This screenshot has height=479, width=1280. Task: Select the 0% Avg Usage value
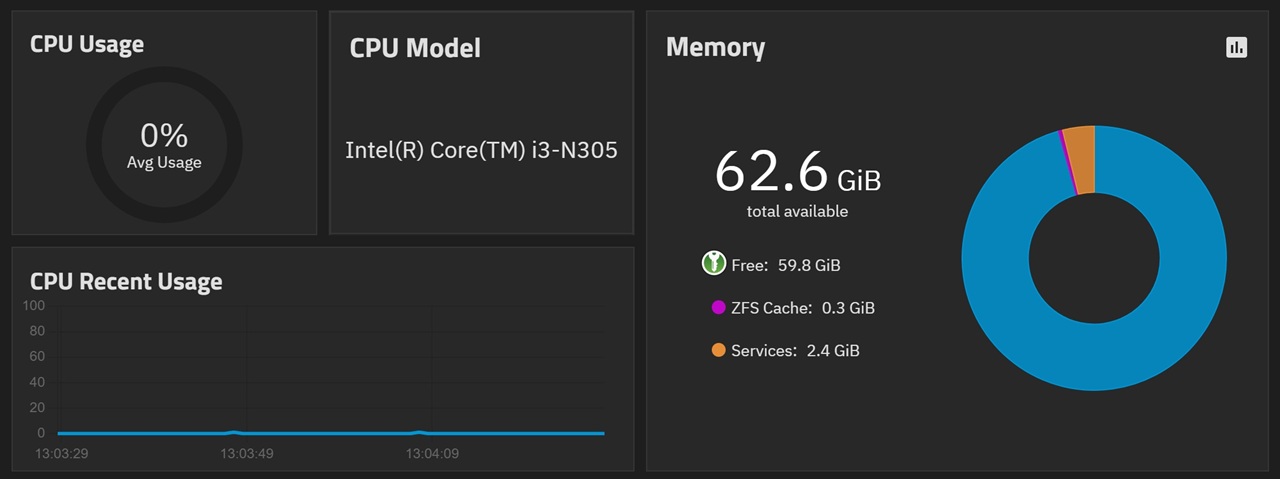(x=164, y=136)
